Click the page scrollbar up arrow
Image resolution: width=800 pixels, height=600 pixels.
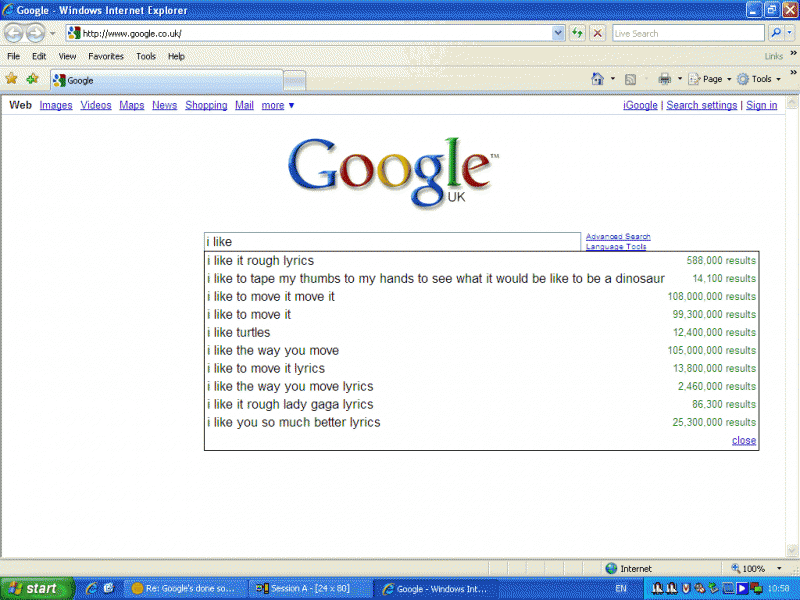point(792,102)
